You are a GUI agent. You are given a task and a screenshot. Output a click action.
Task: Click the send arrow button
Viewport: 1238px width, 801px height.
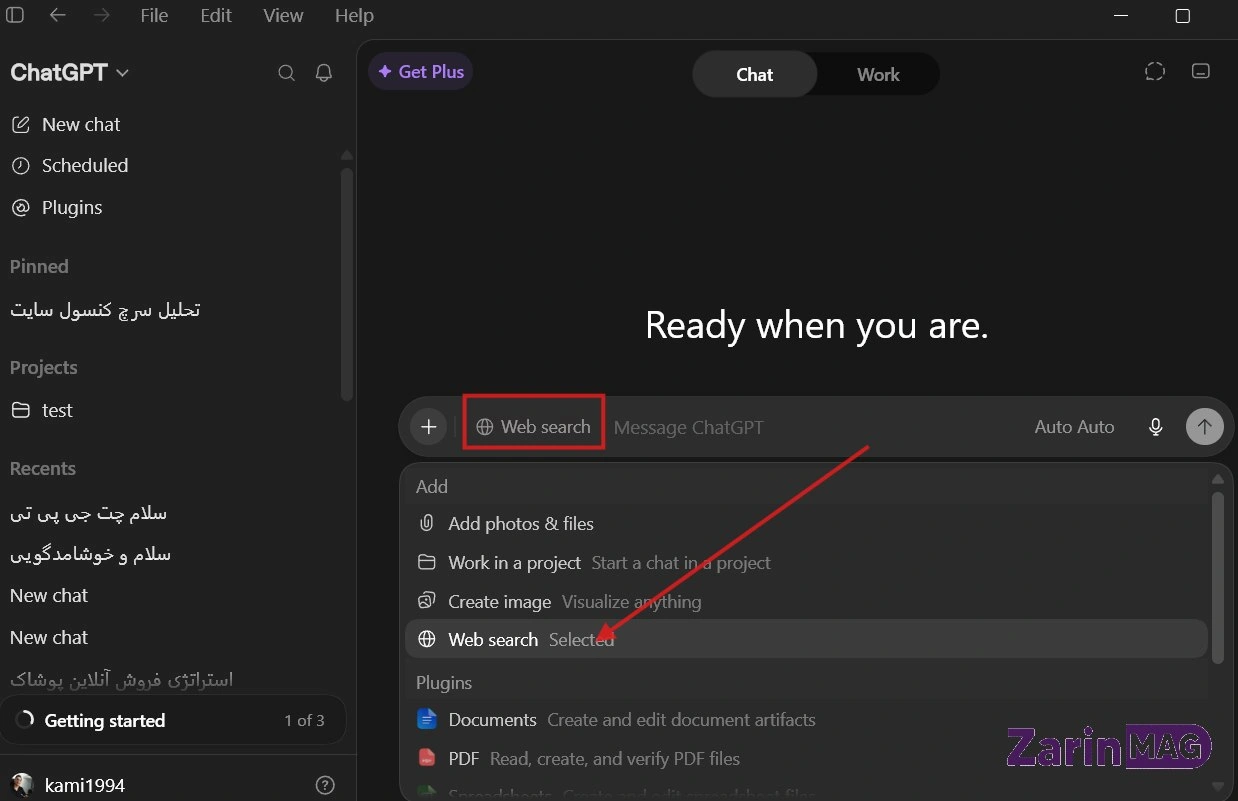tap(1205, 427)
